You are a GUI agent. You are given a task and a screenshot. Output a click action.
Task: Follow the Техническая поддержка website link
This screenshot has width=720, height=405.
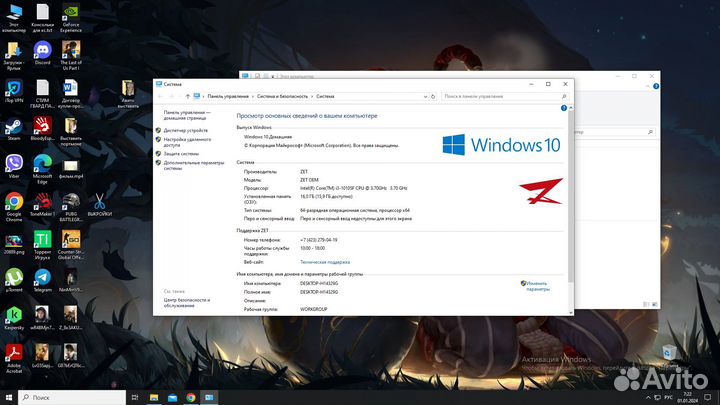325,262
